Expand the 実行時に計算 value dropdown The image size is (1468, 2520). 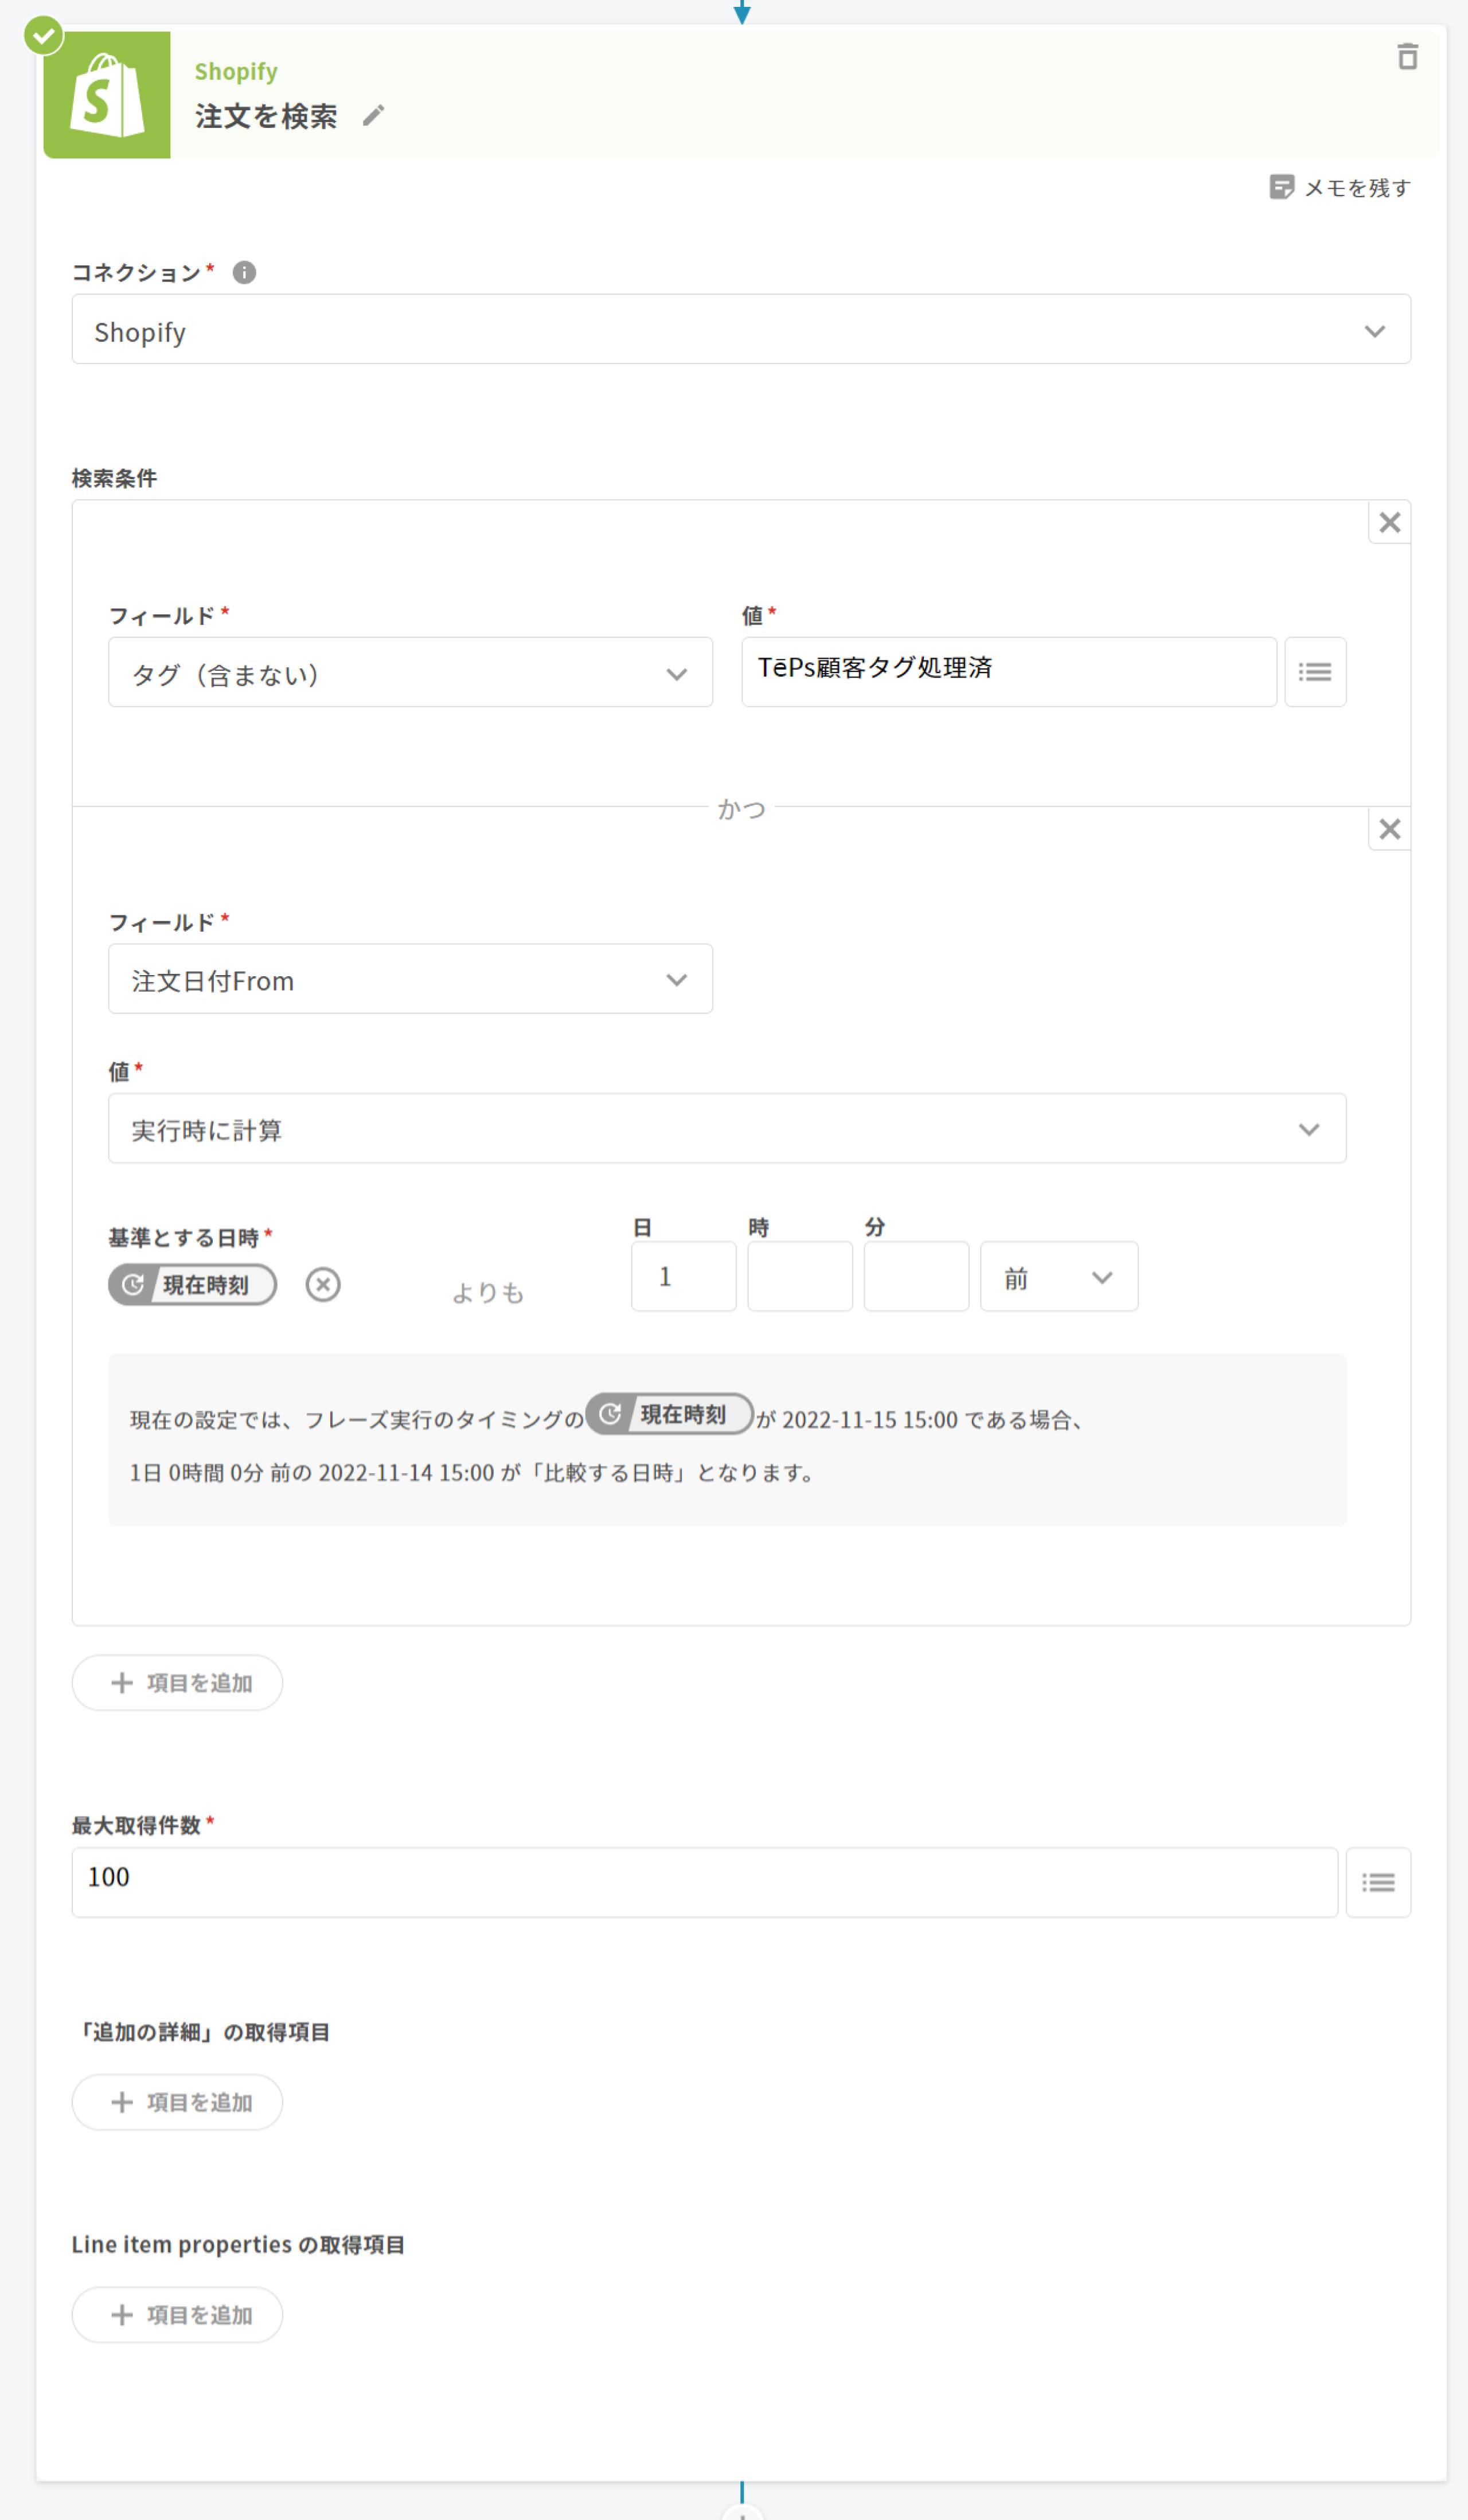coord(726,1129)
